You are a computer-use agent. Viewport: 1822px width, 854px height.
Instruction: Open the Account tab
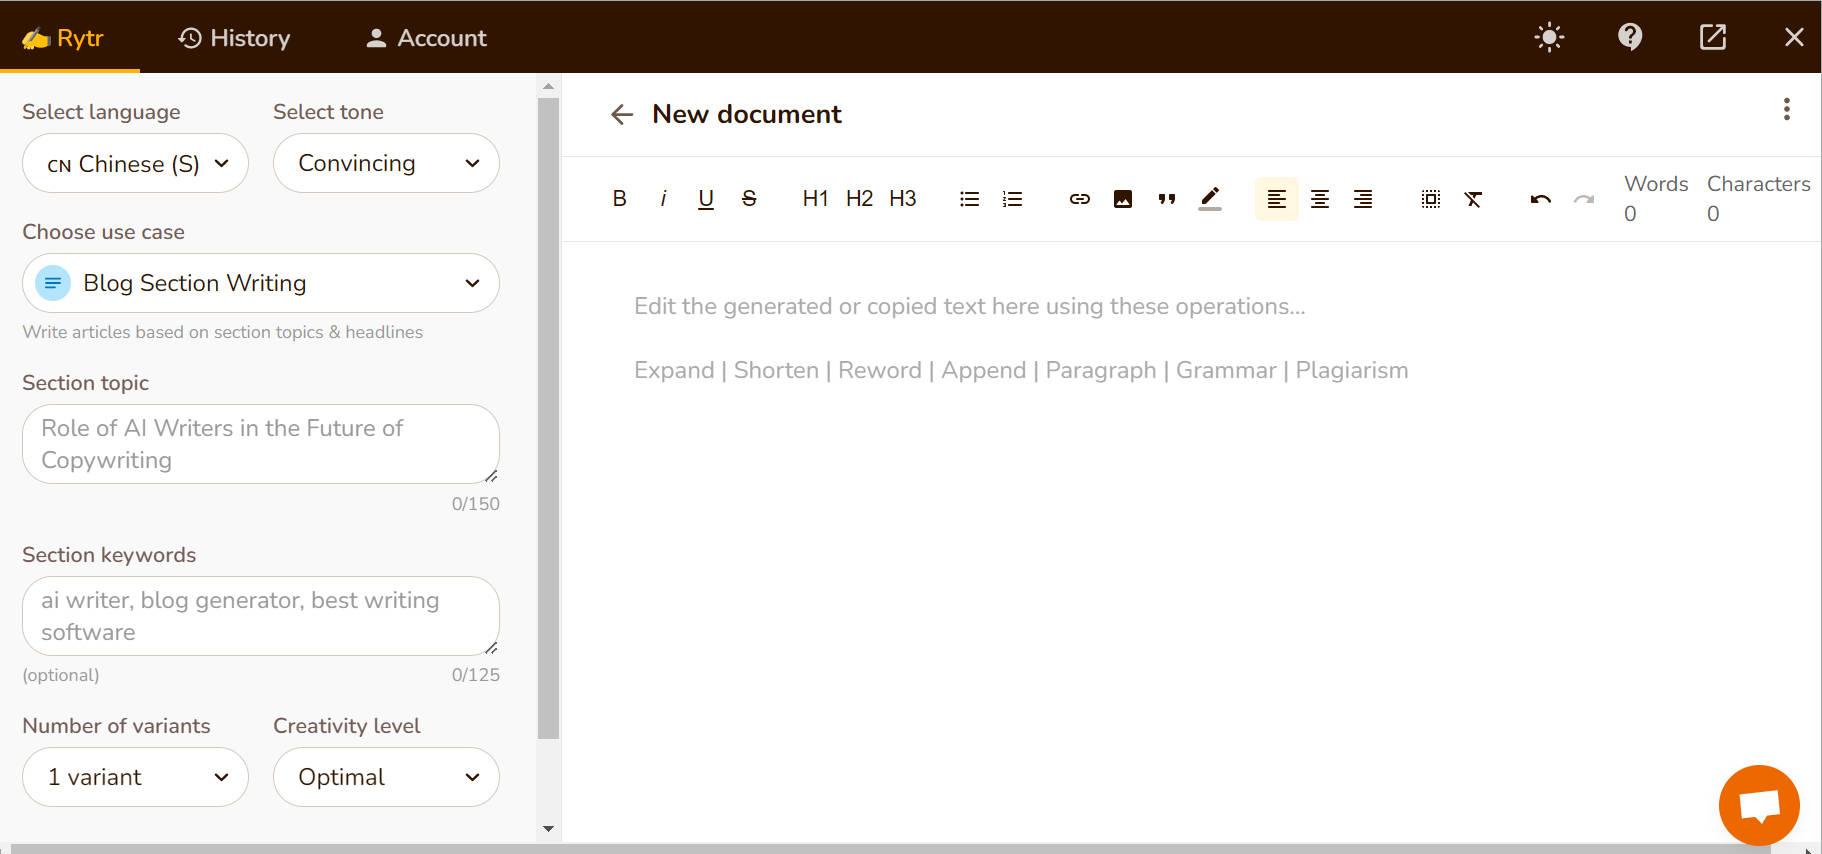tap(426, 38)
